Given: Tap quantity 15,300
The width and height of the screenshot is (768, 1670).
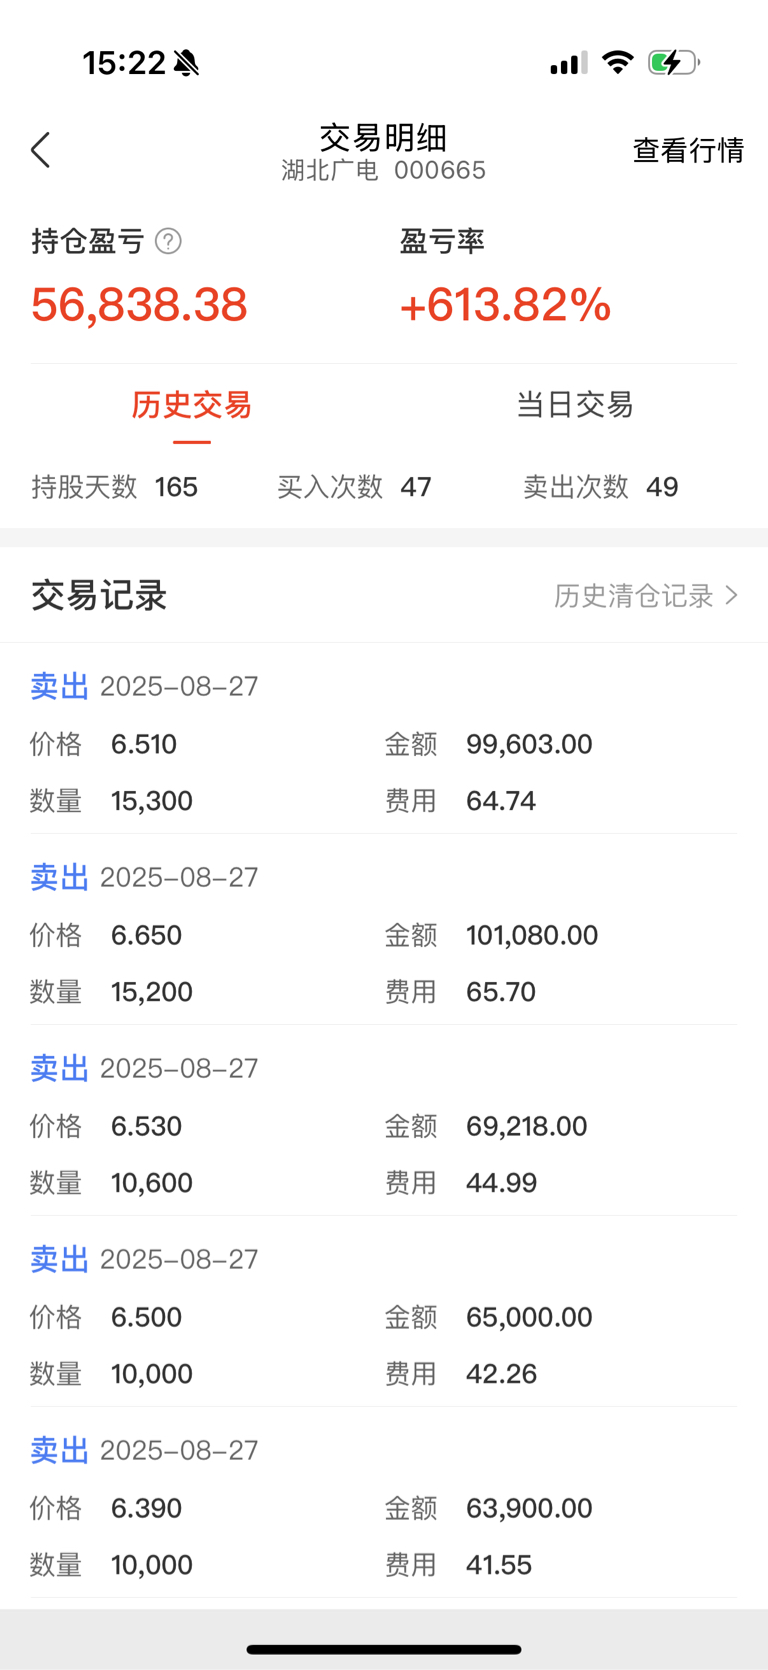Looking at the screenshot, I should pos(152,801).
